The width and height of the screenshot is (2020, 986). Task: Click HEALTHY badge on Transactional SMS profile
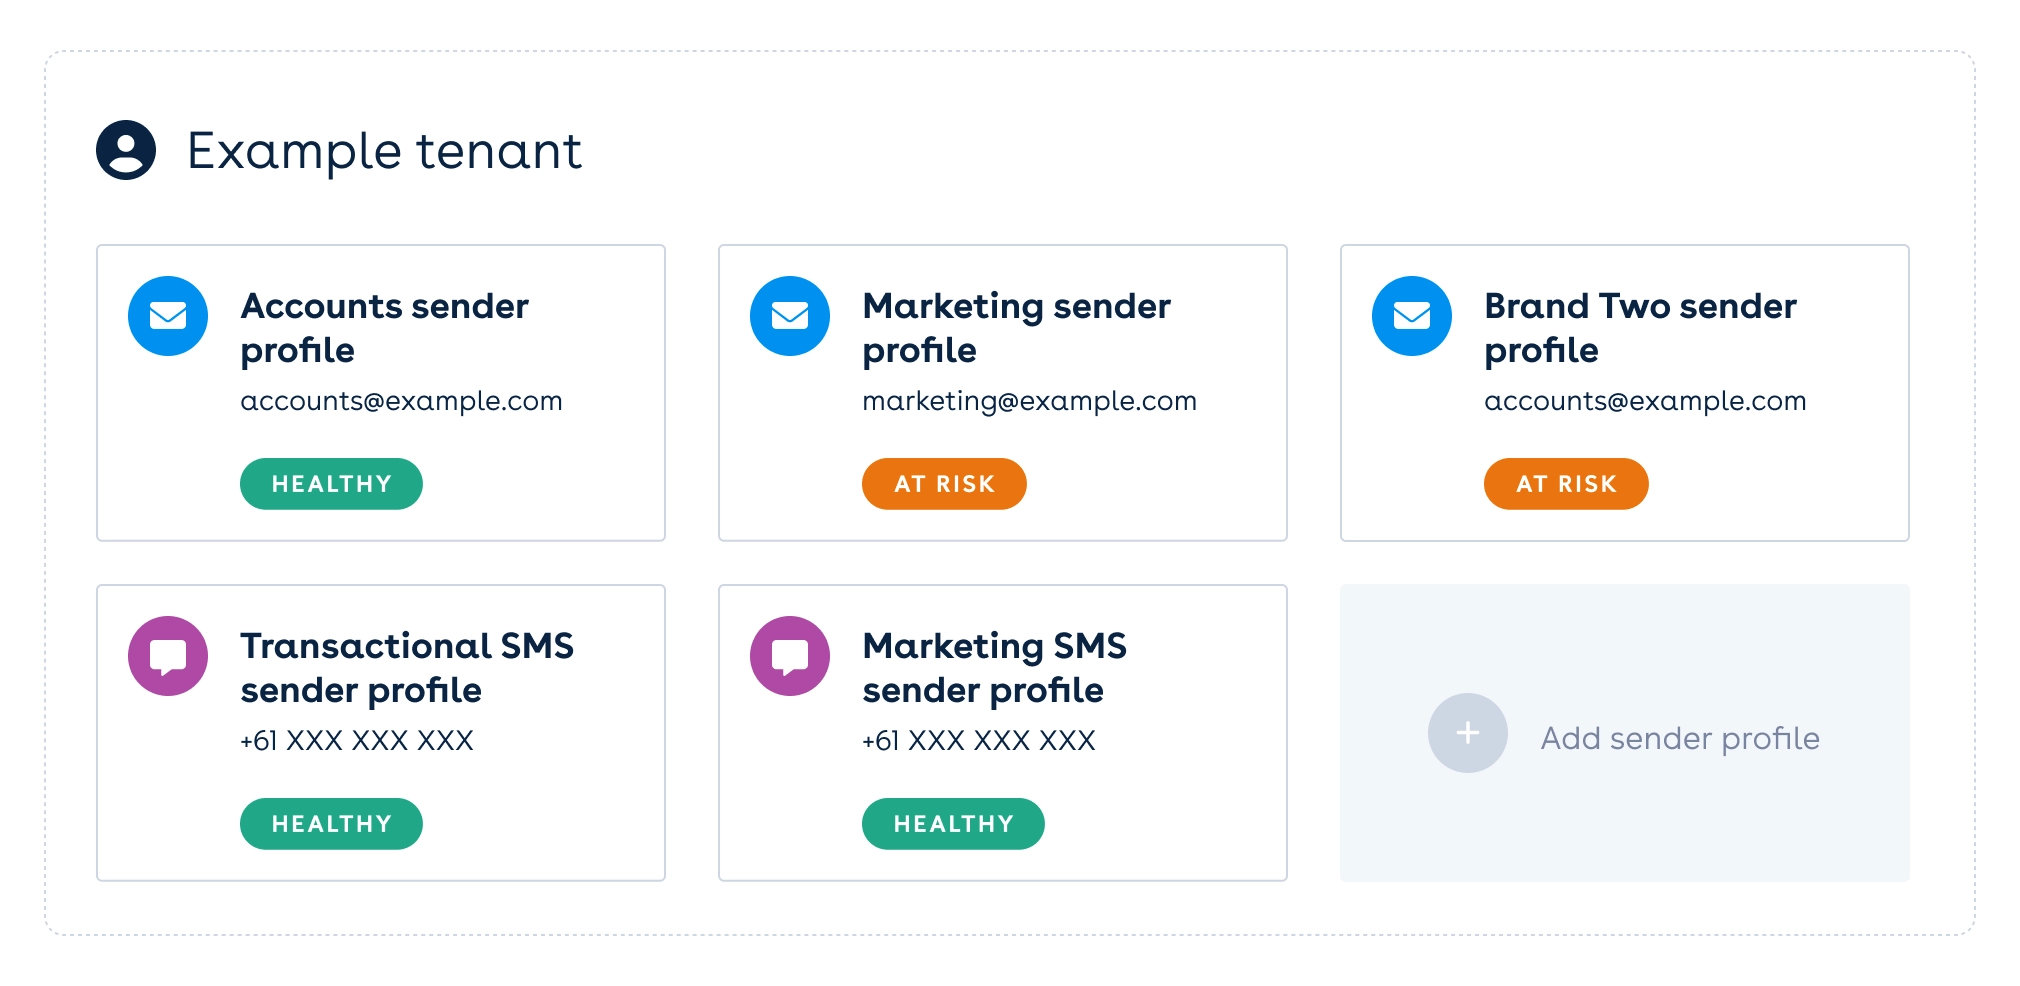point(331,824)
